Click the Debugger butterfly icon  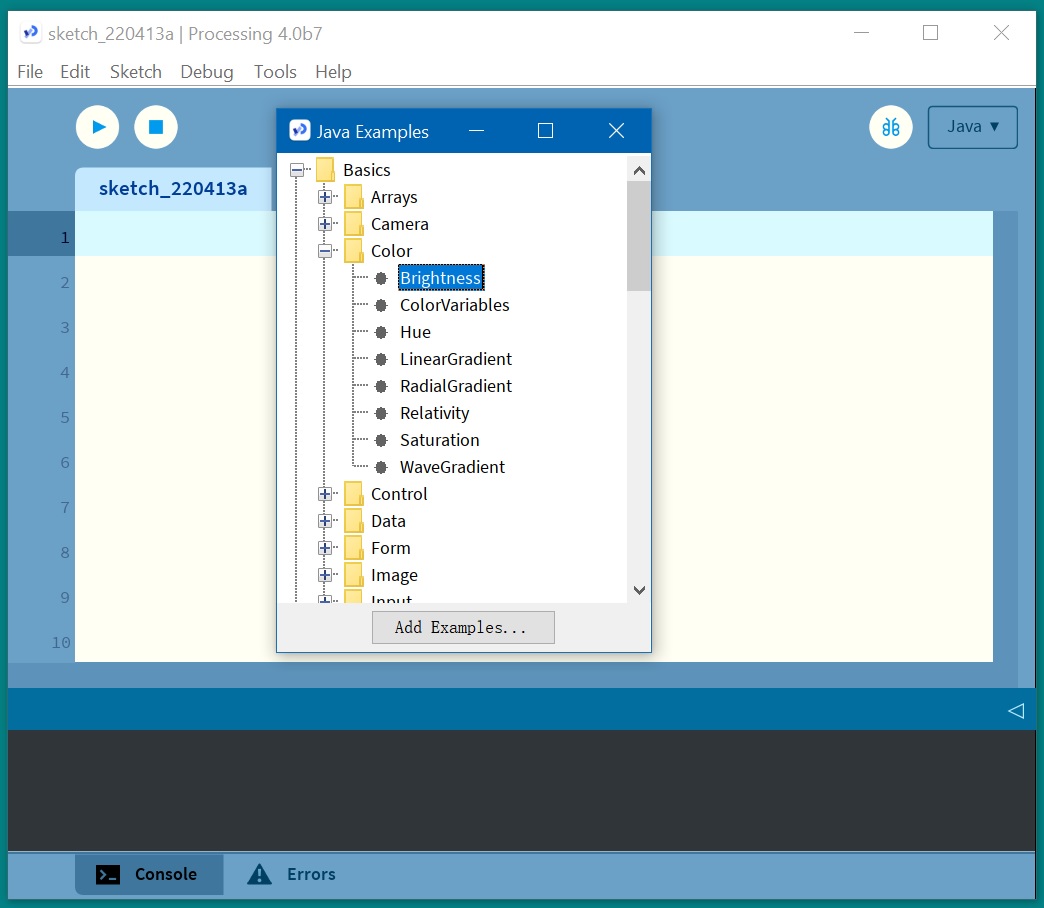point(890,127)
